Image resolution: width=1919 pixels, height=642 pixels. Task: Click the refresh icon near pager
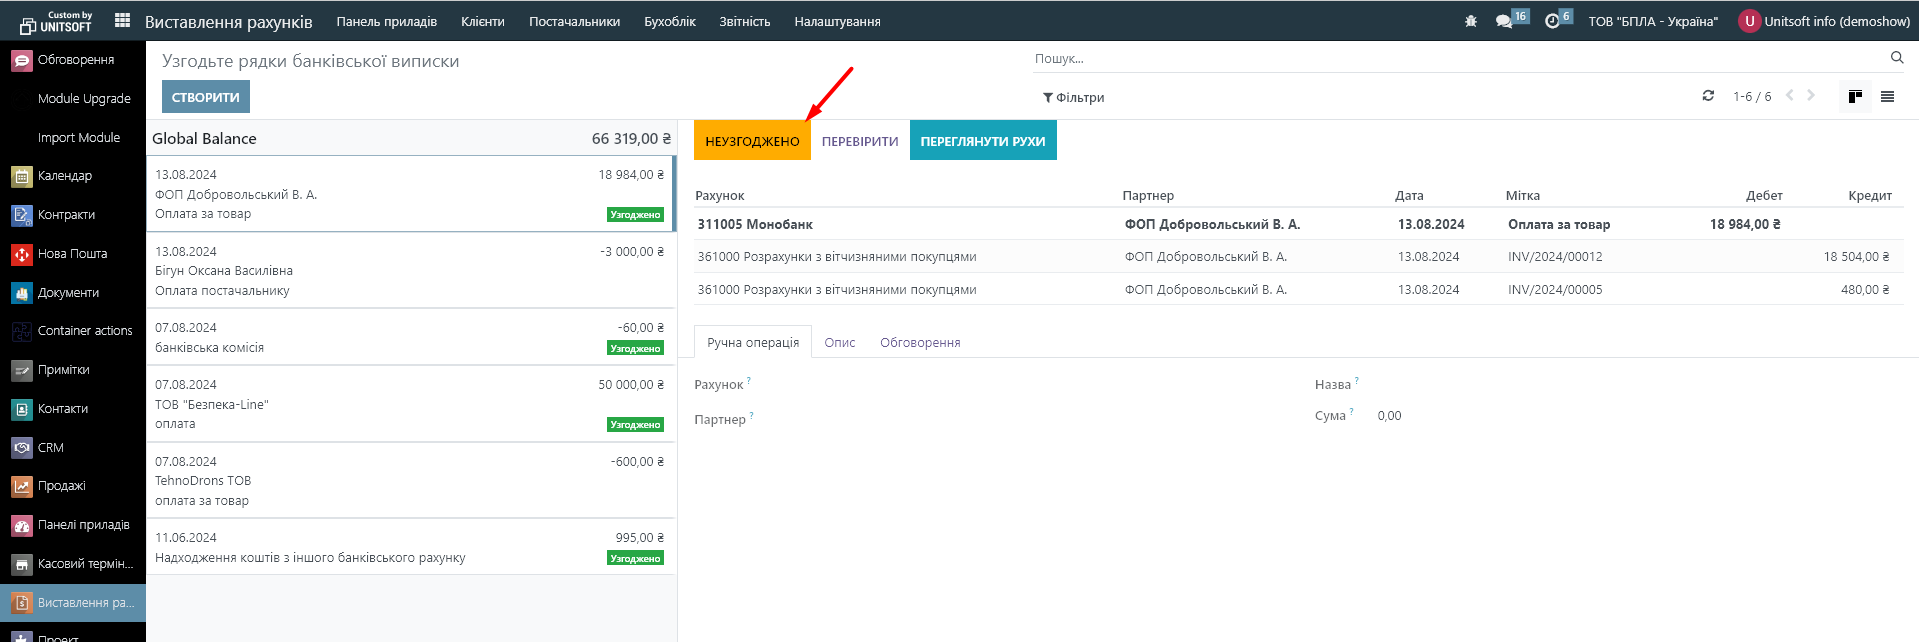point(1708,96)
